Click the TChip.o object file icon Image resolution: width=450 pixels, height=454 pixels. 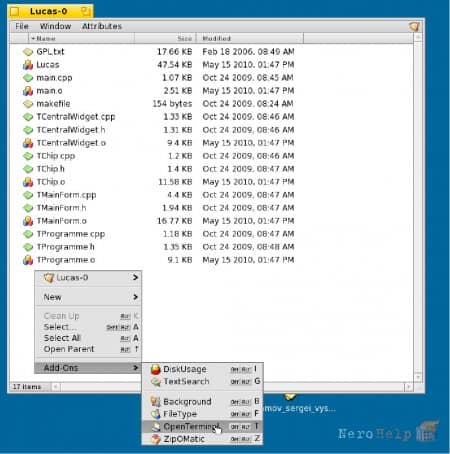tap(28, 182)
